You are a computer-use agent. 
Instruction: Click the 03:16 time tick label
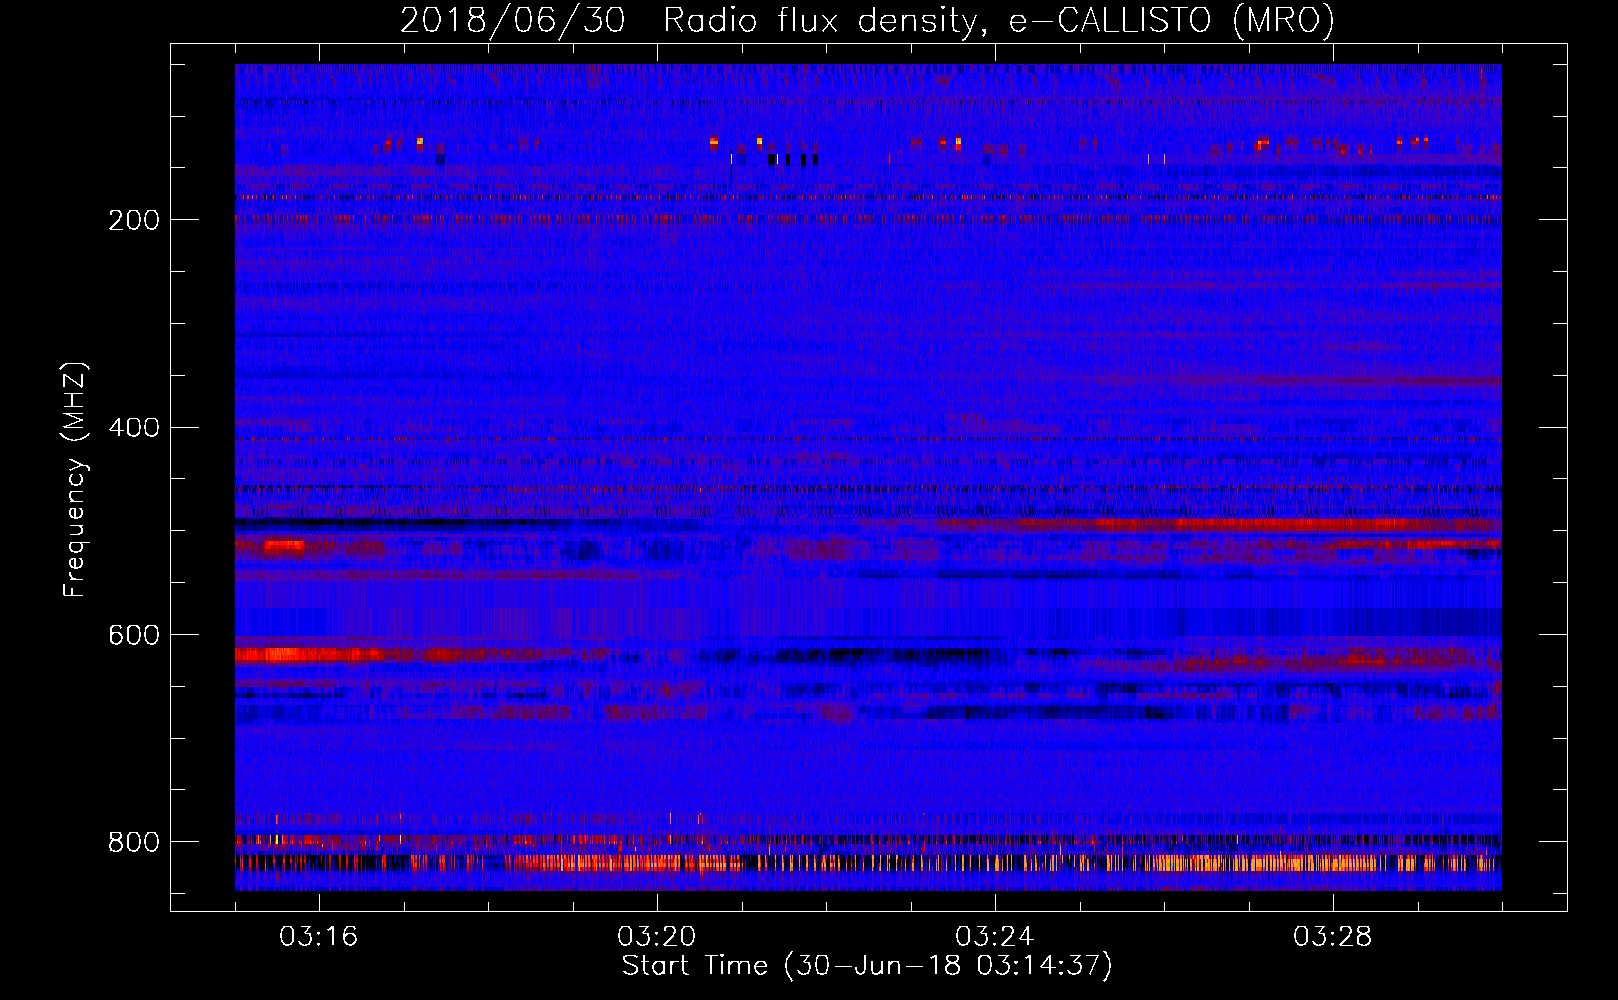pos(318,937)
